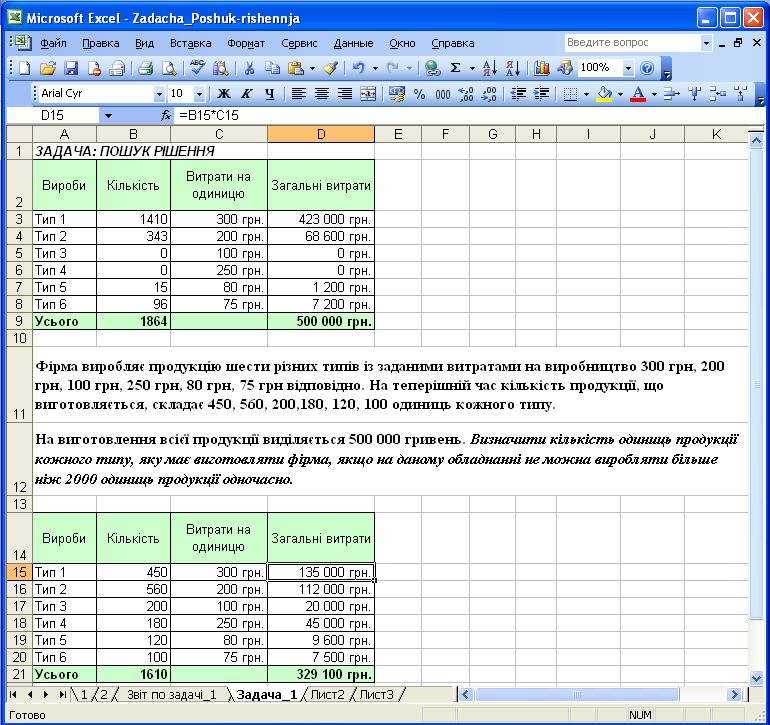Switch to 'Звіт по задачі_1' sheet tab
Screen dimensions: 770x725
coord(171,695)
